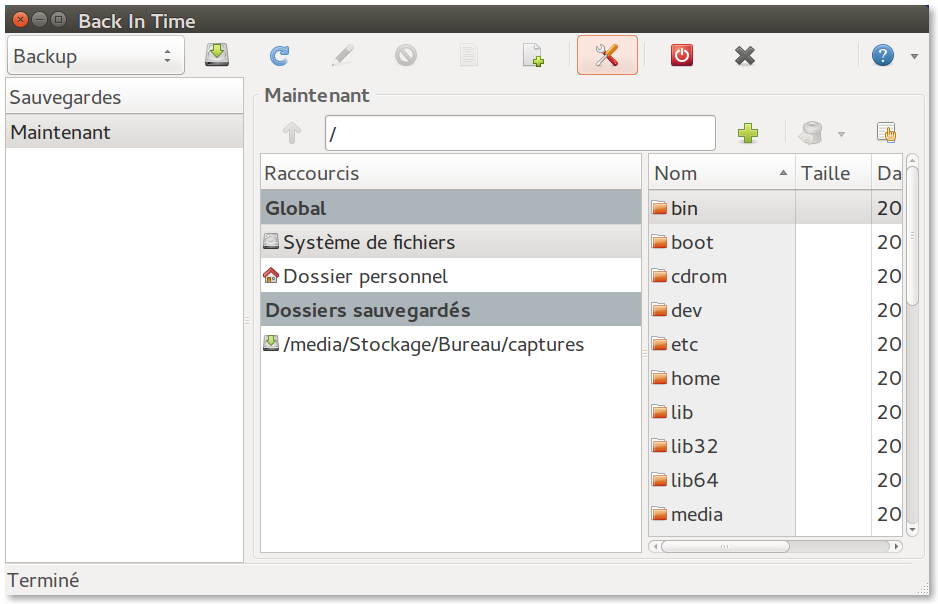Select Maintenant in the snapshots list

(124, 132)
